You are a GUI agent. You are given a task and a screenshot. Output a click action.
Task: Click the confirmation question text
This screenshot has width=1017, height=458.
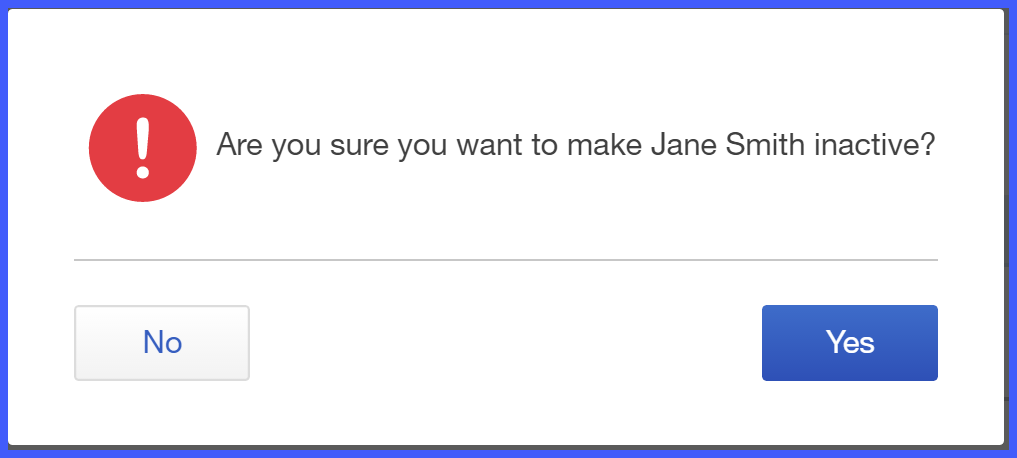575,145
